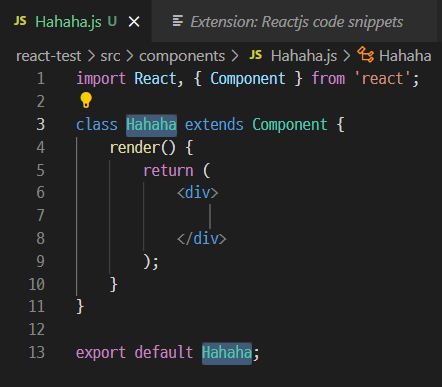Click the closing </div> tag
This screenshot has width=442, height=387.
click(202, 239)
